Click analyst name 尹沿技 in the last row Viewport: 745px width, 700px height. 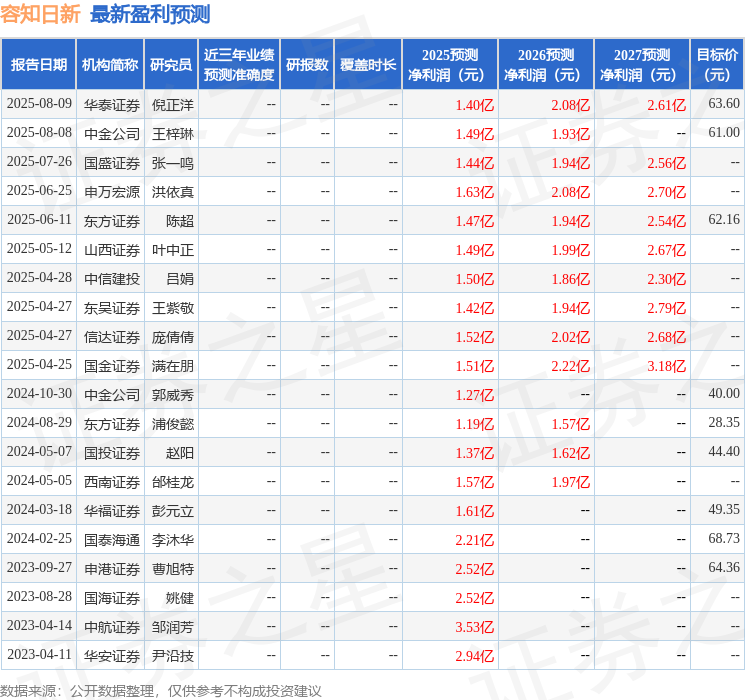[x=172, y=656]
